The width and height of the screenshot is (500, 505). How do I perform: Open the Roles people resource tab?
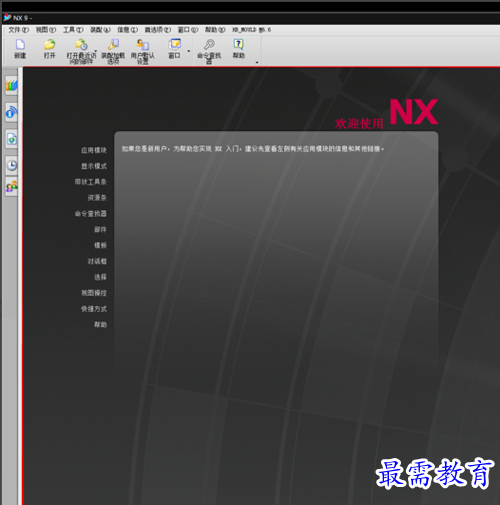click(11, 187)
